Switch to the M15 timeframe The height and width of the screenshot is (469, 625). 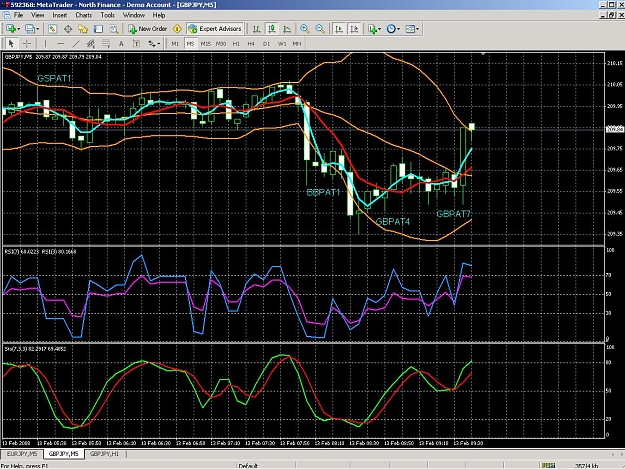click(x=206, y=43)
